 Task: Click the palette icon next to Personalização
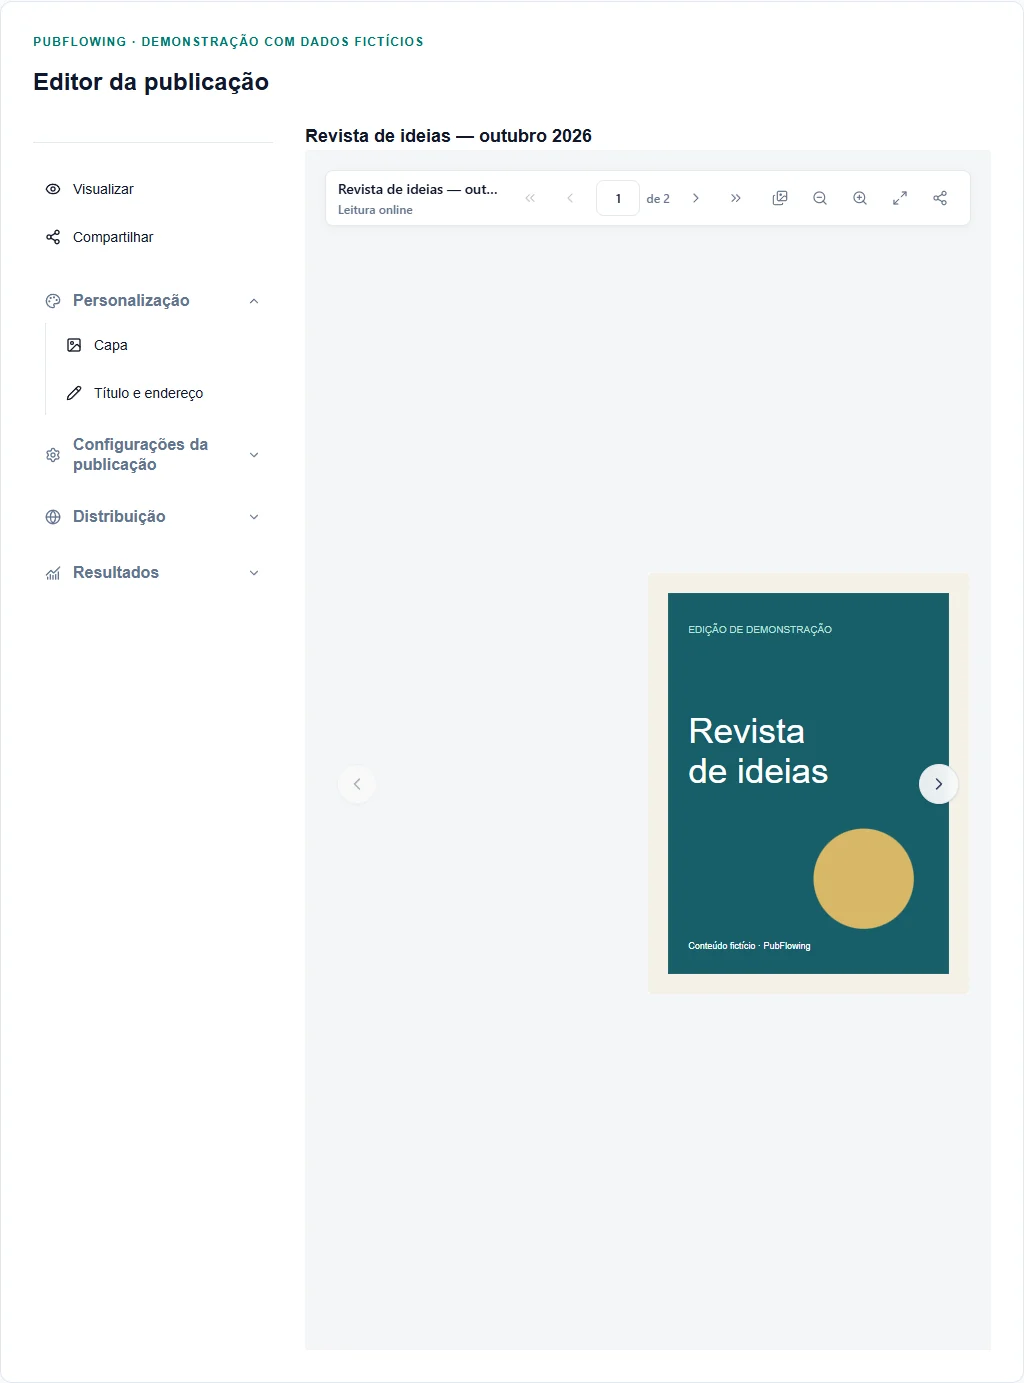(x=53, y=301)
